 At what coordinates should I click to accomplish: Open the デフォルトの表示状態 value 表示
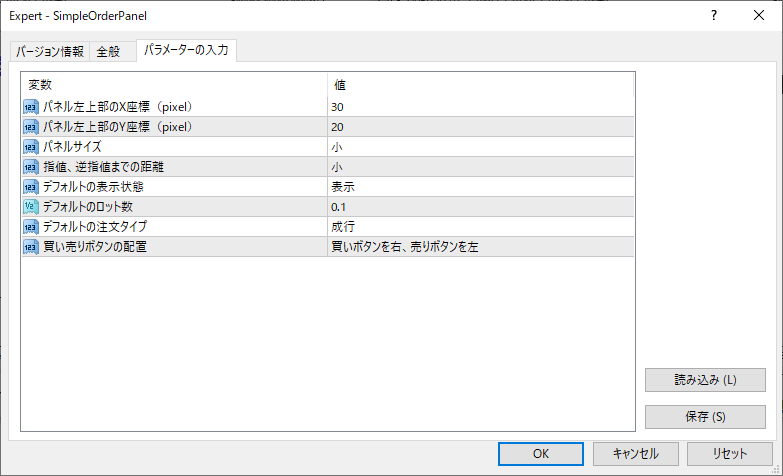(x=480, y=187)
